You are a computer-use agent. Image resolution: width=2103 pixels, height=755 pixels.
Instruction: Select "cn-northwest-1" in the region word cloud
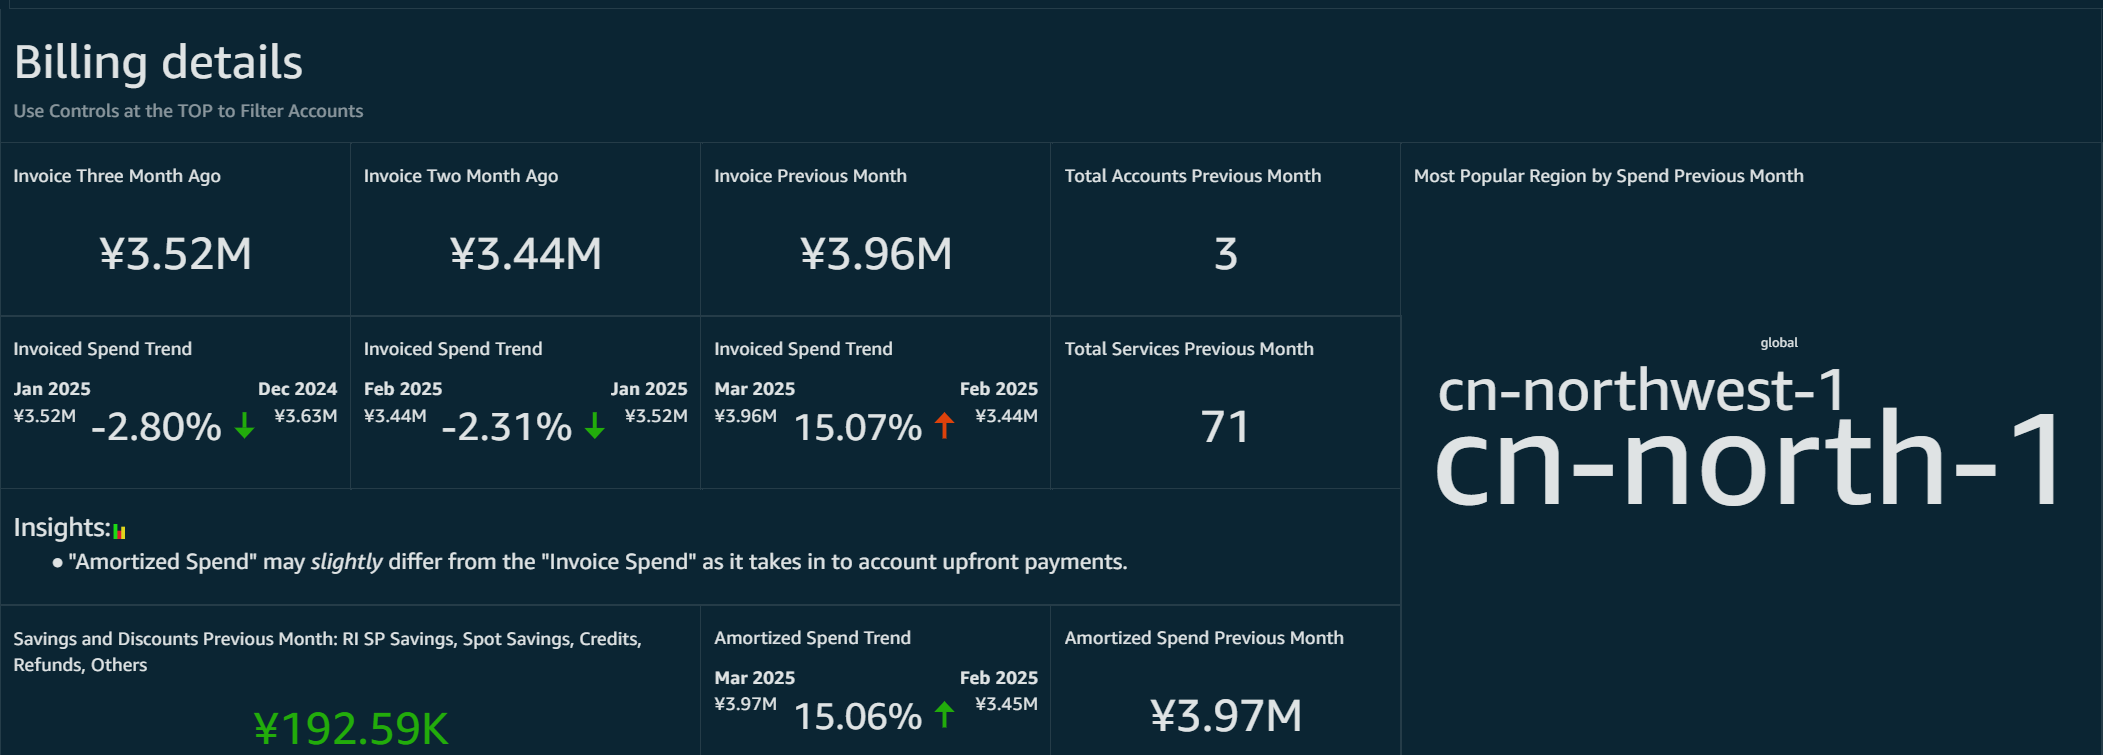[1641, 389]
